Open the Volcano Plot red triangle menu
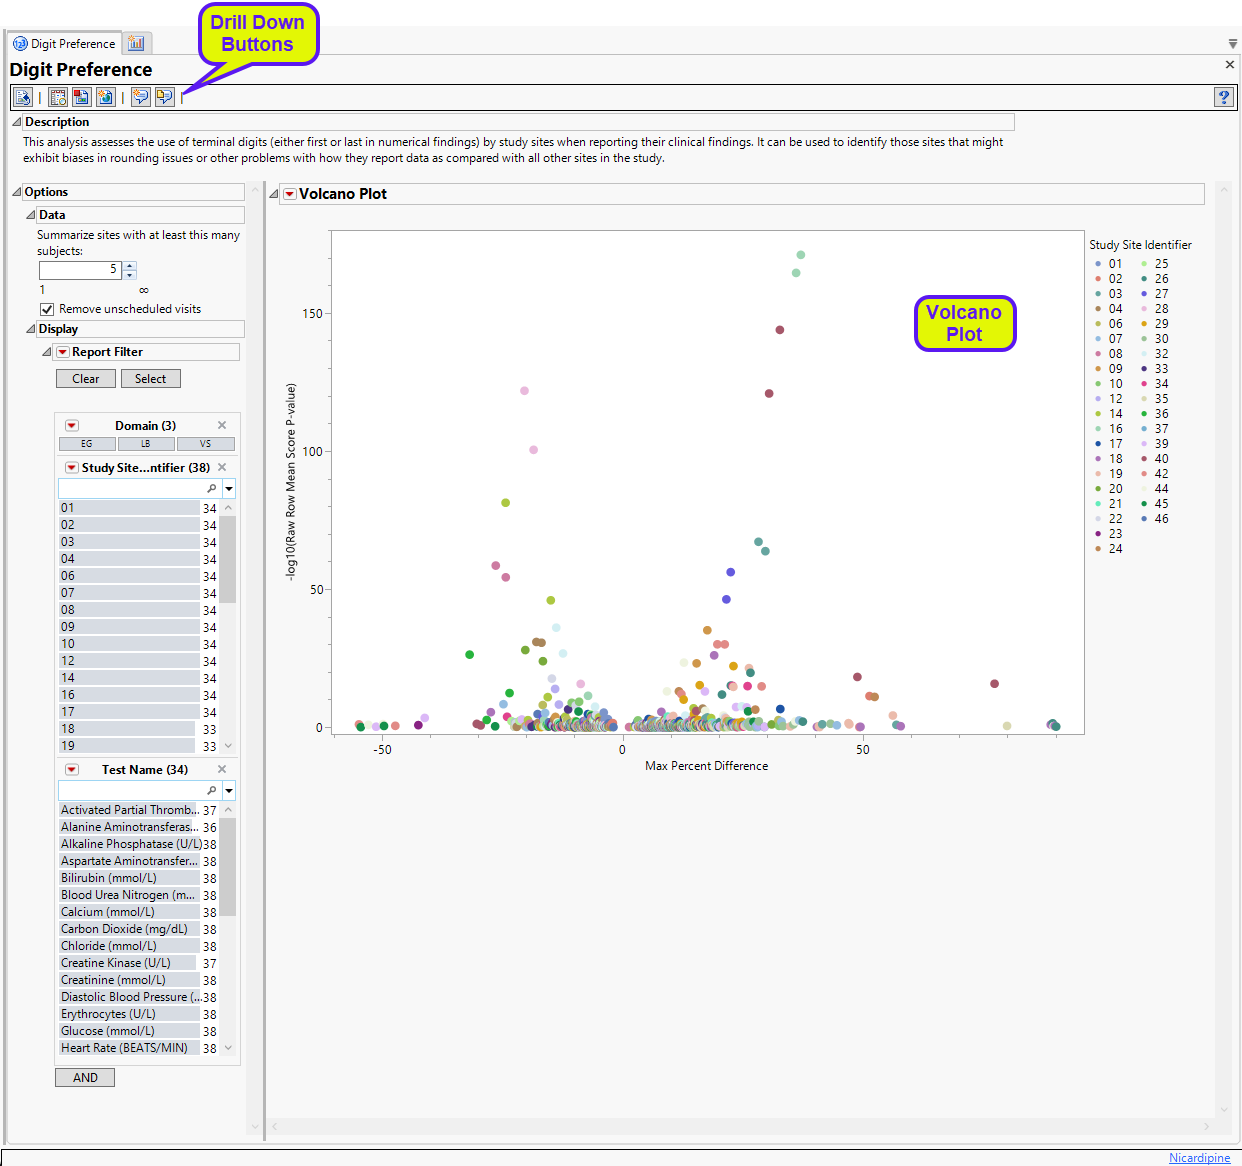This screenshot has height=1166, width=1242. (290, 194)
